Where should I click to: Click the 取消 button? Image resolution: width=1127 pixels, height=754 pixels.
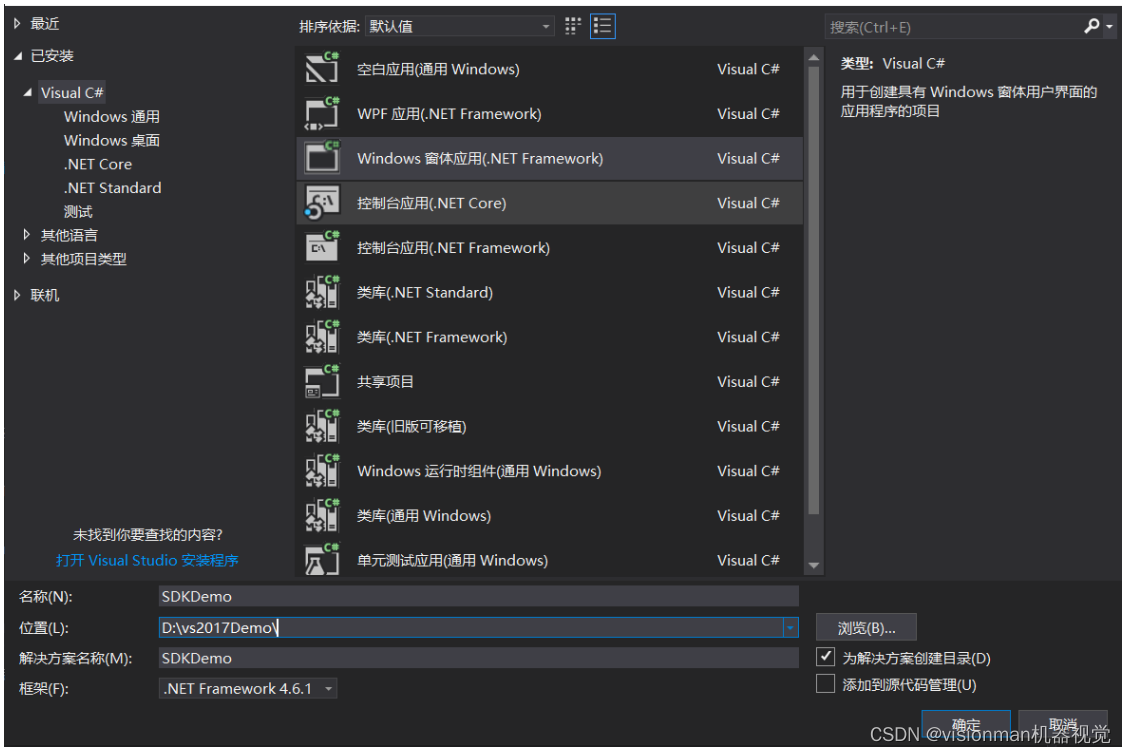pyautogui.click(x=1062, y=725)
